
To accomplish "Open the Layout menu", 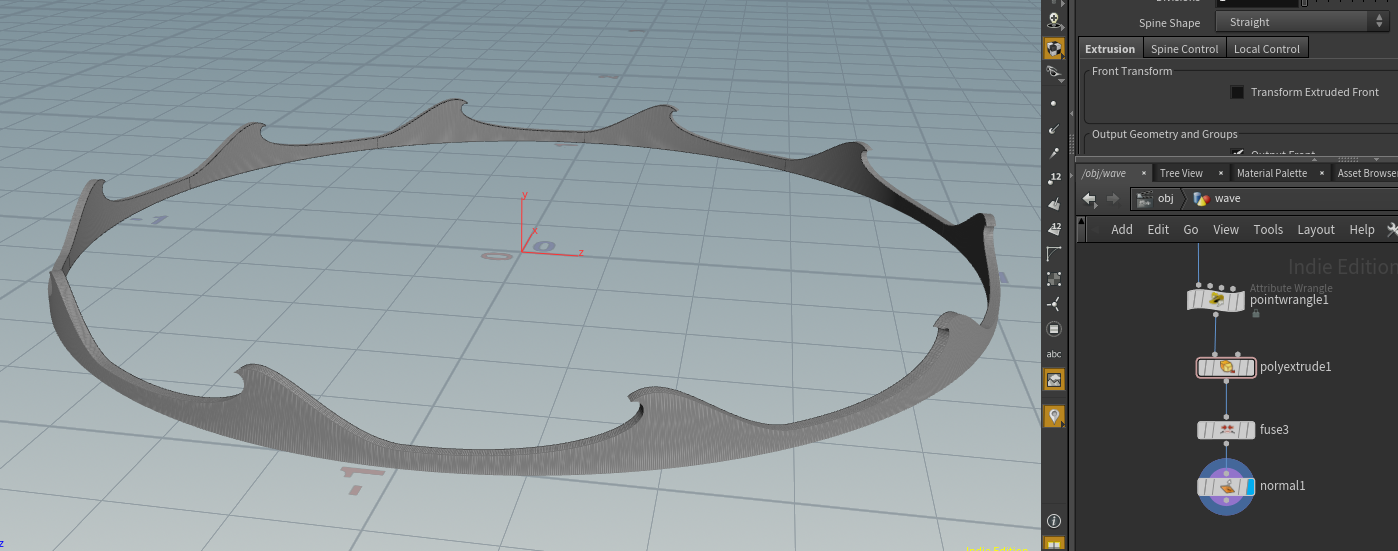I will pos(1316,229).
